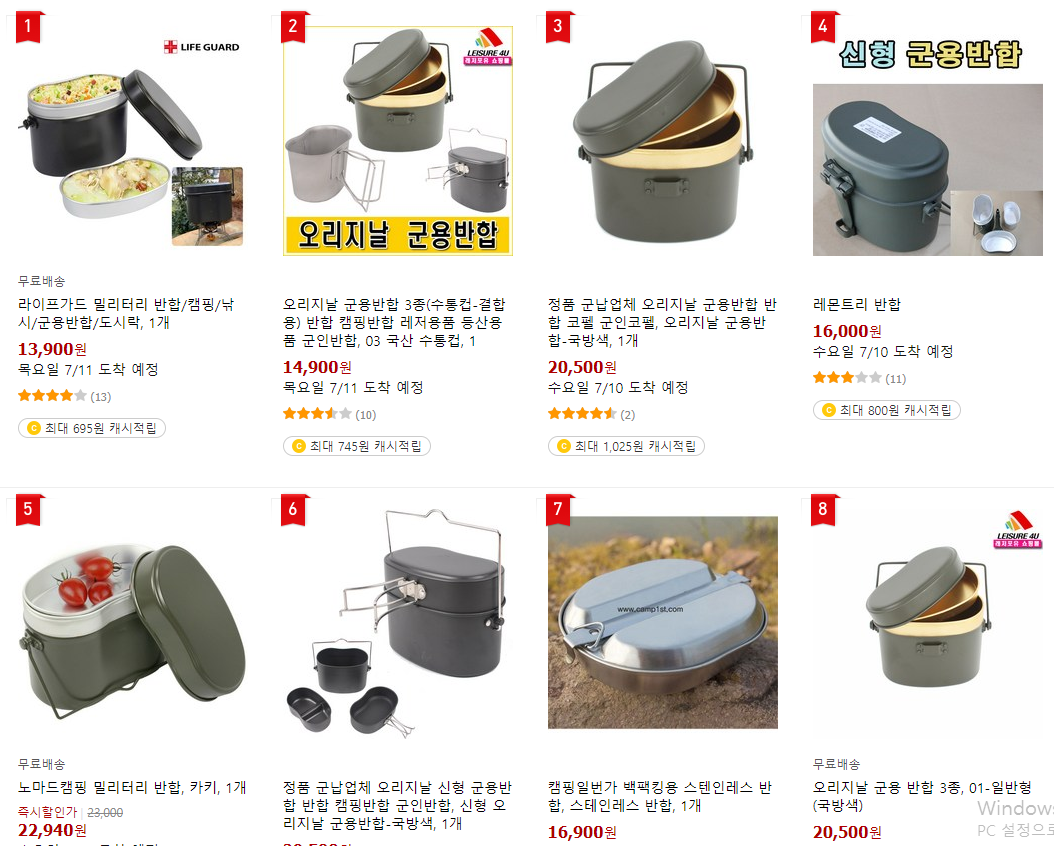The width and height of the screenshot is (1054, 846).
Task: Click the coin icon beside 최대 800원 캐시적립
Action: point(828,410)
